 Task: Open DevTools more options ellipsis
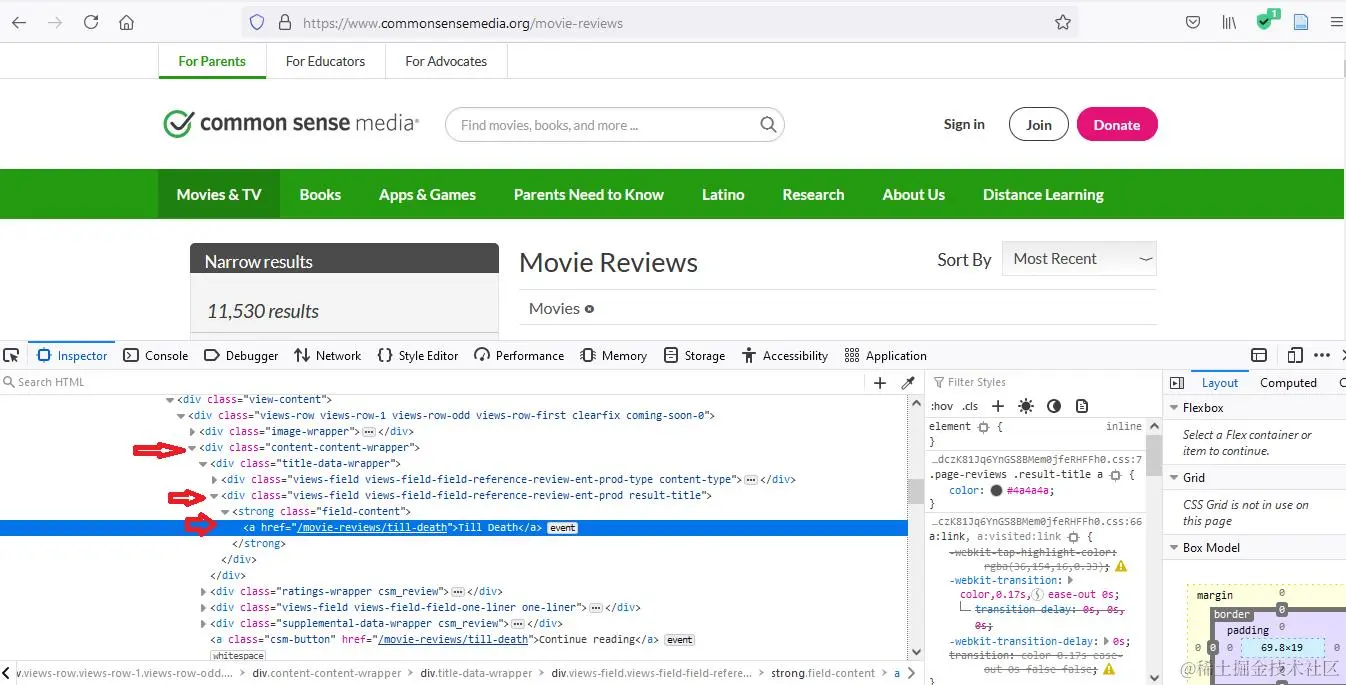1322,355
